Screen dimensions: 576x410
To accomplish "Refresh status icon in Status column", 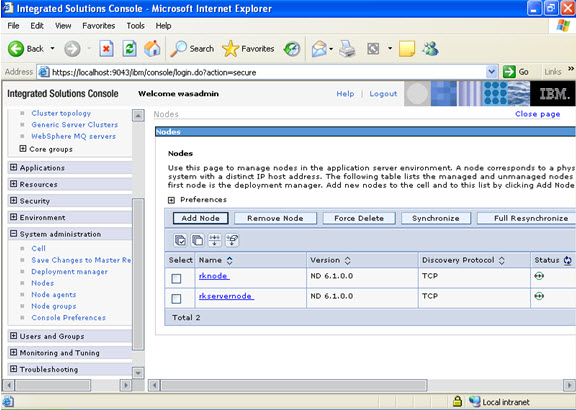I will point(568,260).
